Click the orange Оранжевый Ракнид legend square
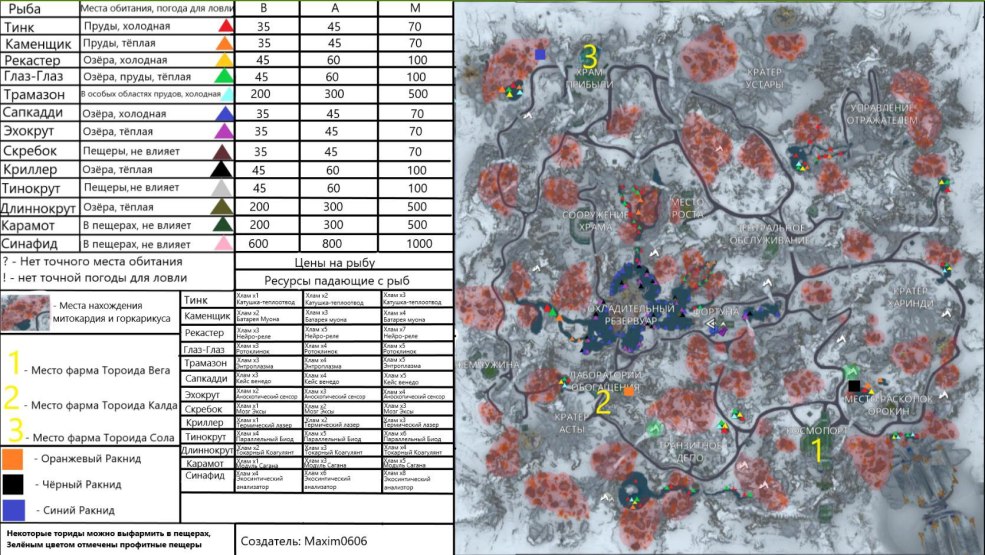This screenshot has width=985, height=555. coord(14,459)
